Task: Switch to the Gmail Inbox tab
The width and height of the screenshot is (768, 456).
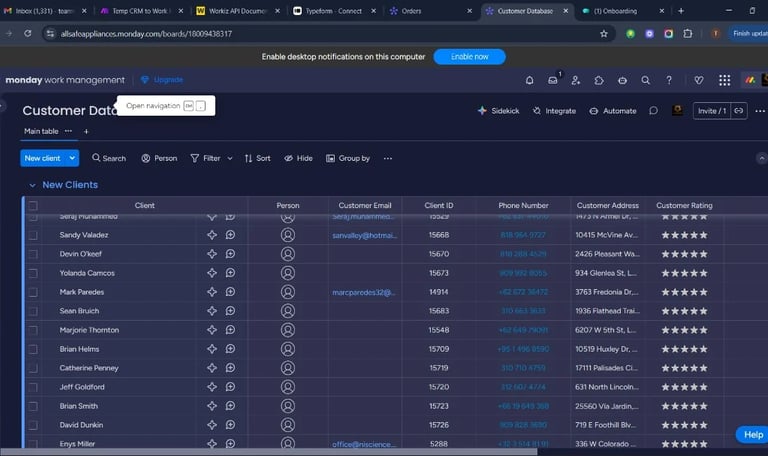Action: point(44,11)
